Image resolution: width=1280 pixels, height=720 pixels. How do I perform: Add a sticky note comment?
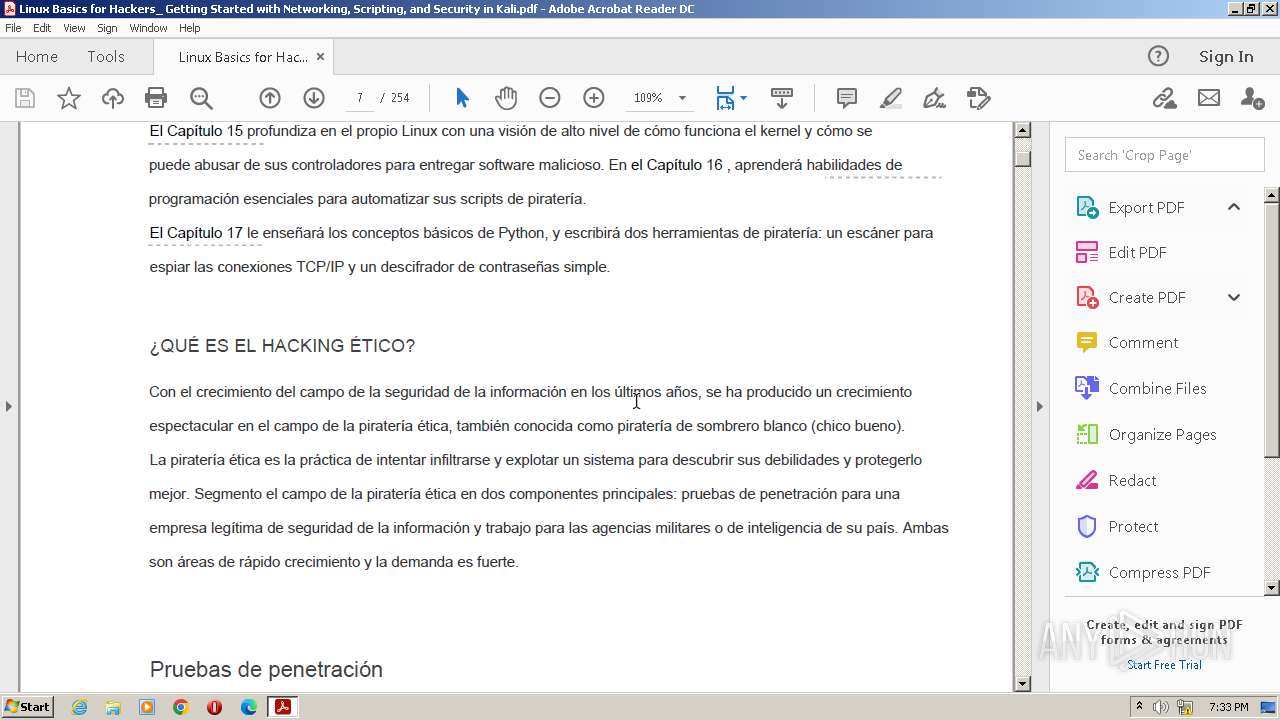(x=847, y=98)
